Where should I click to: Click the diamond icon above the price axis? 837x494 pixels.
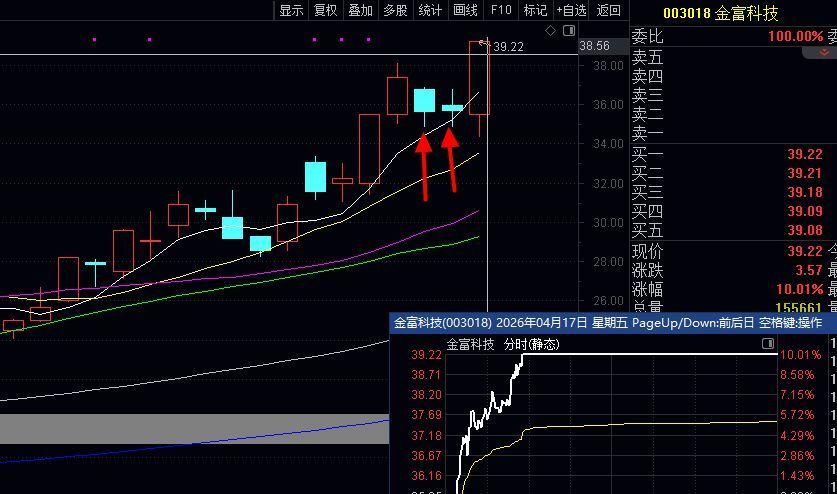550,31
